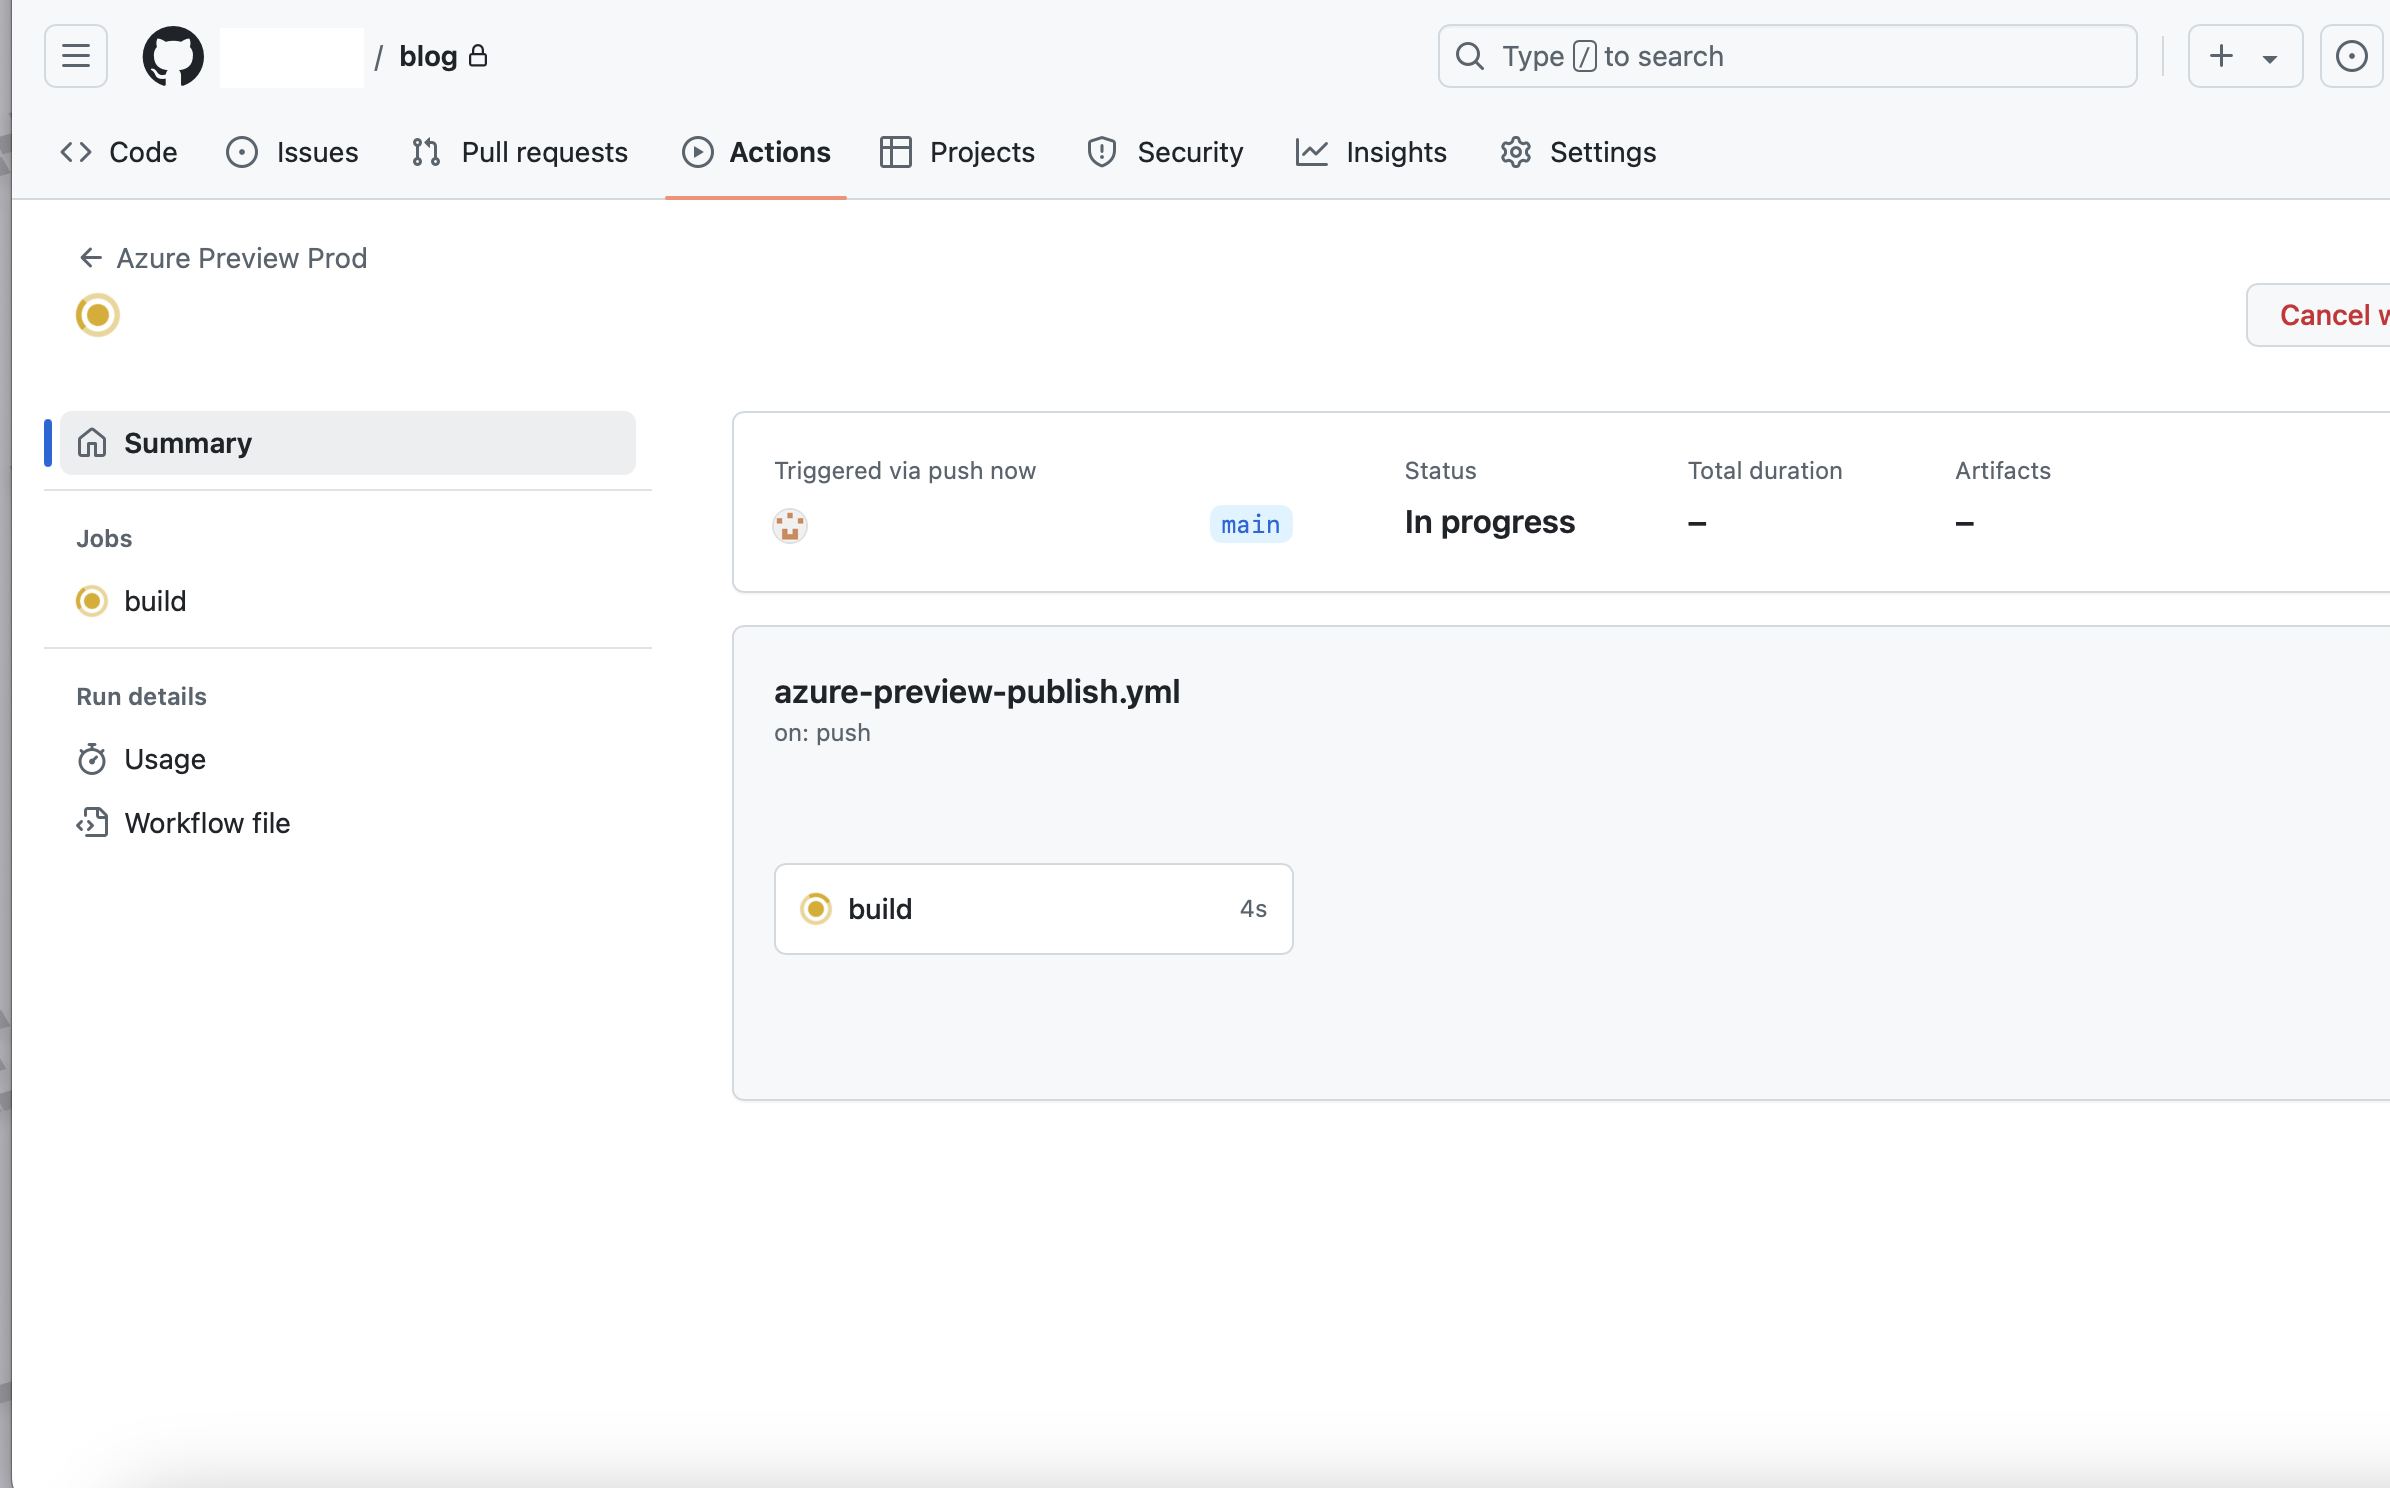
Task: Open the hamburger navigation menu
Action: (x=75, y=56)
